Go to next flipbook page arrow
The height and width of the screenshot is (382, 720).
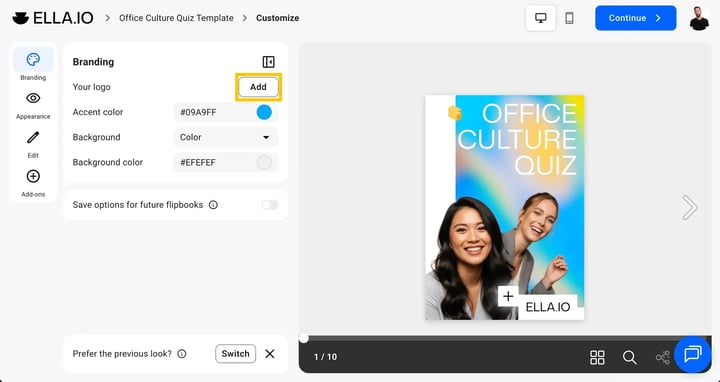pyautogui.click(x=689, y=208)
